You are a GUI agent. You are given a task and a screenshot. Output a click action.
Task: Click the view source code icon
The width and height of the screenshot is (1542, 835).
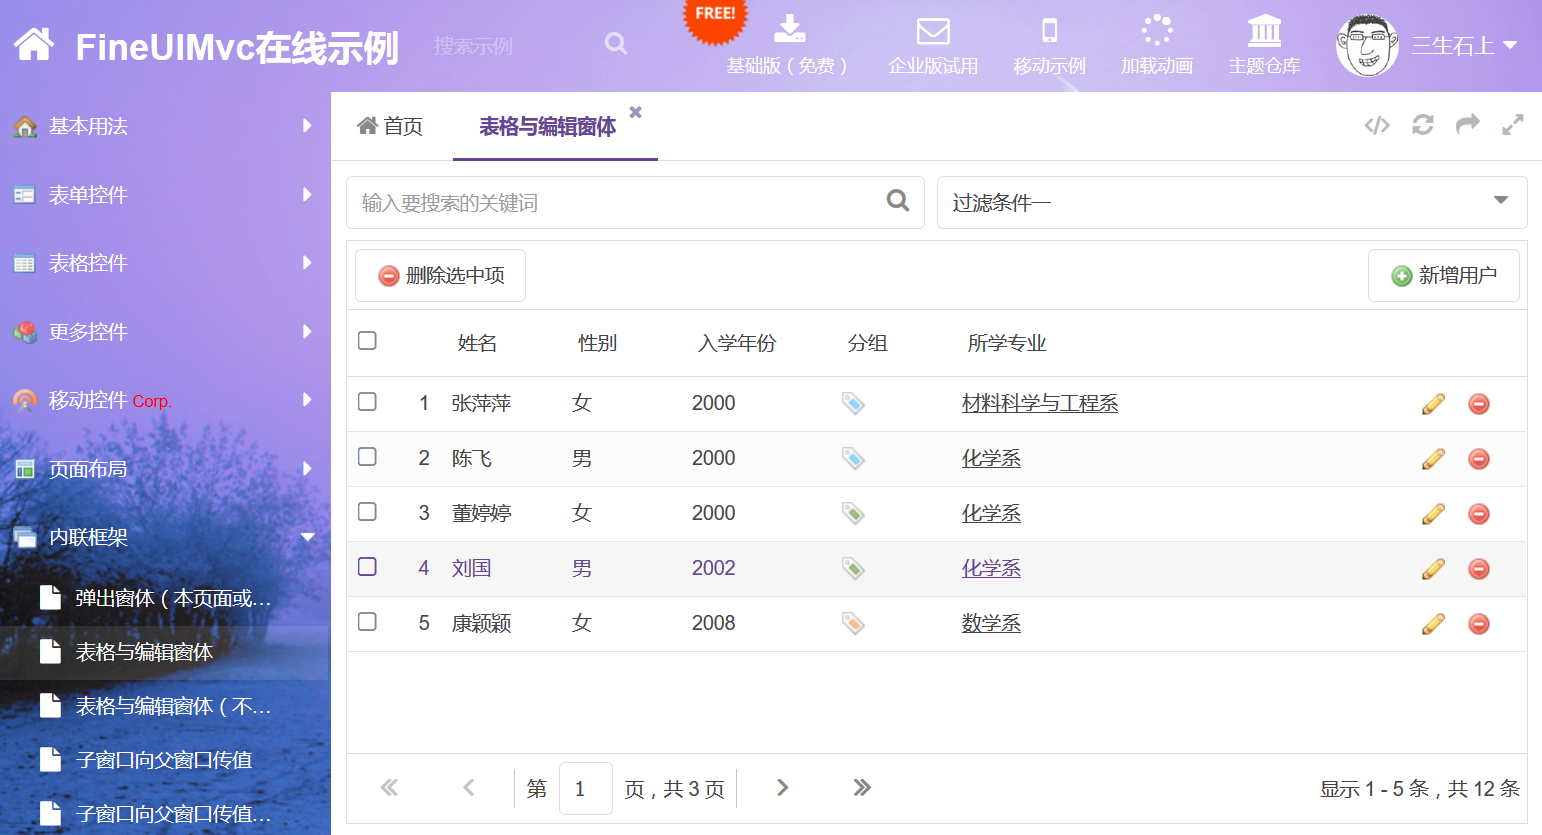click(1377, 125)
